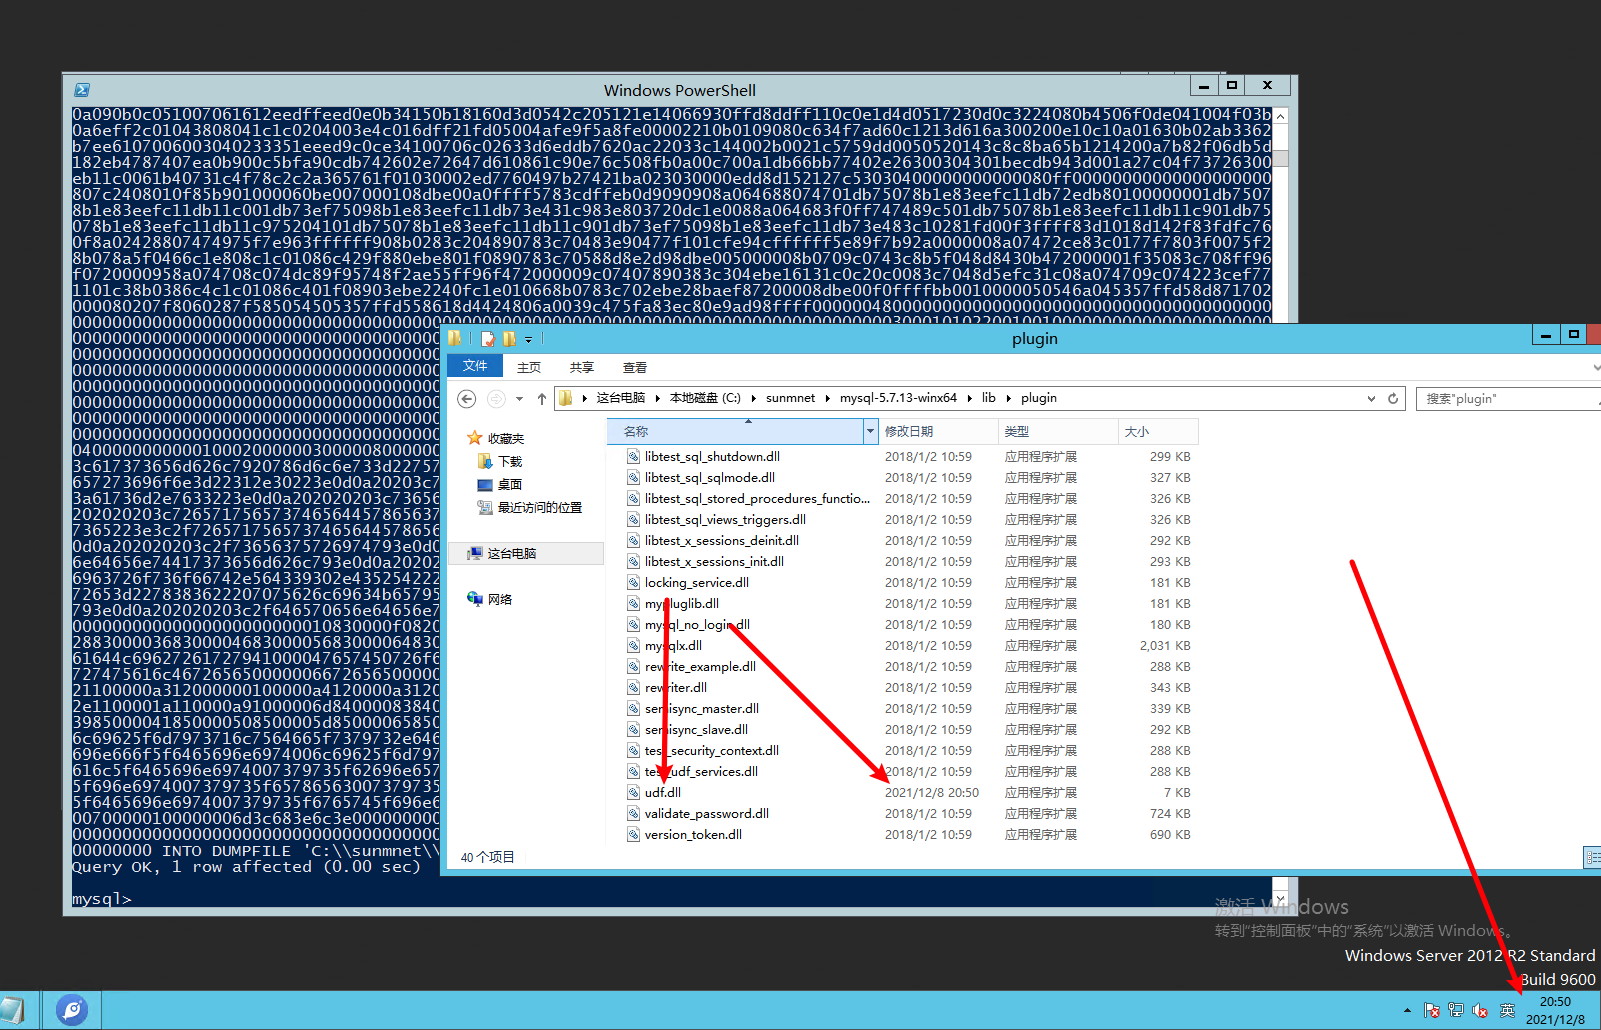Open the Customize Quick Access Toolbar dropdown
This screenshot has width=1601, height=1030.
[528, 340]
